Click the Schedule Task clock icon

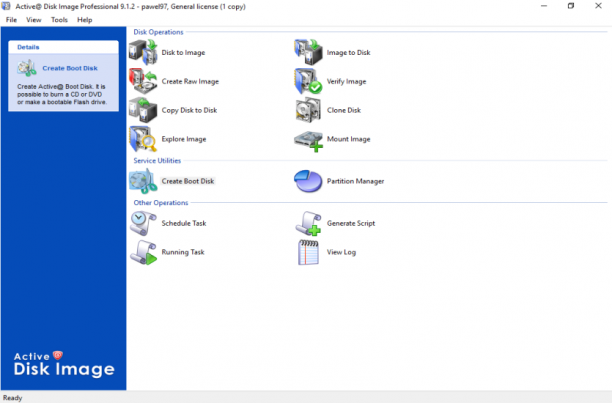pyautogui.click(x=143, y=223)
